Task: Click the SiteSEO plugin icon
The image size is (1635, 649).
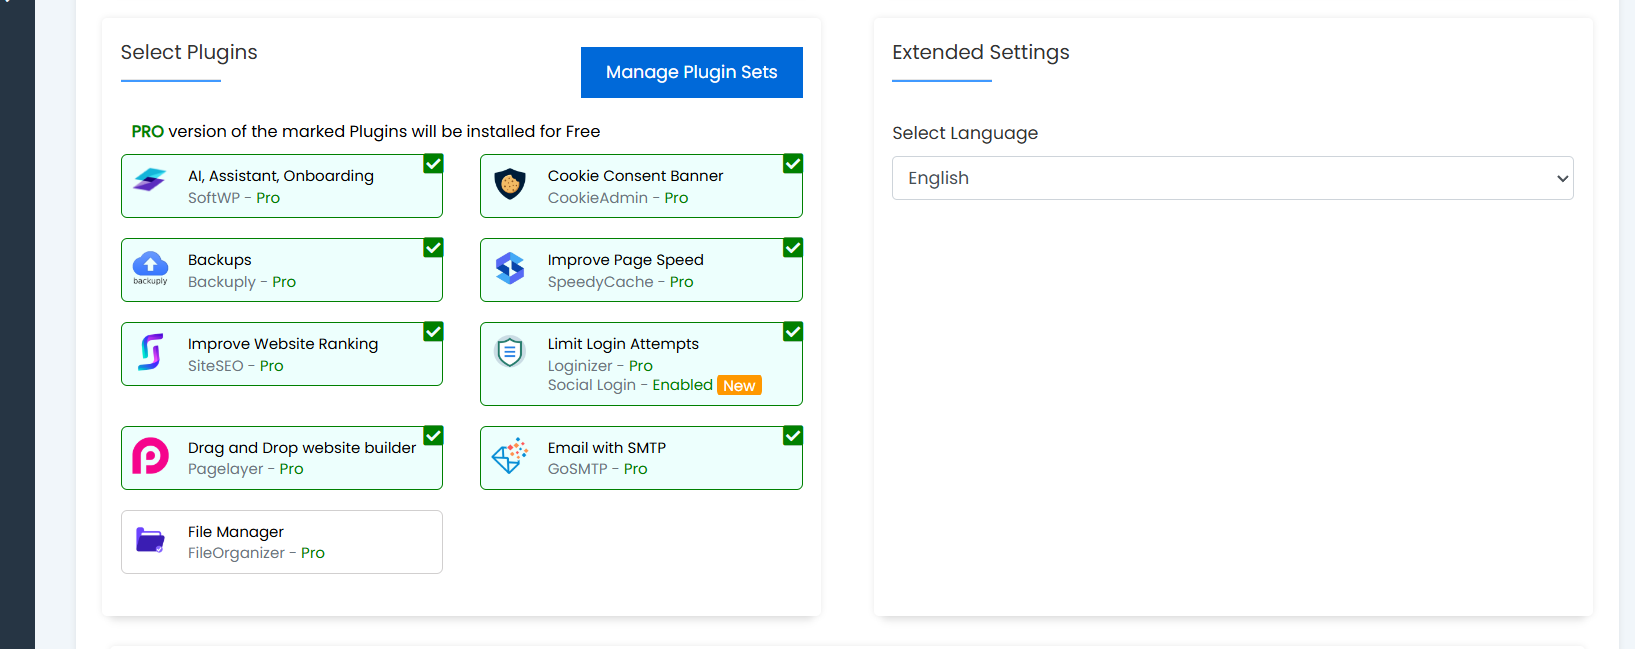Action: 150,352
